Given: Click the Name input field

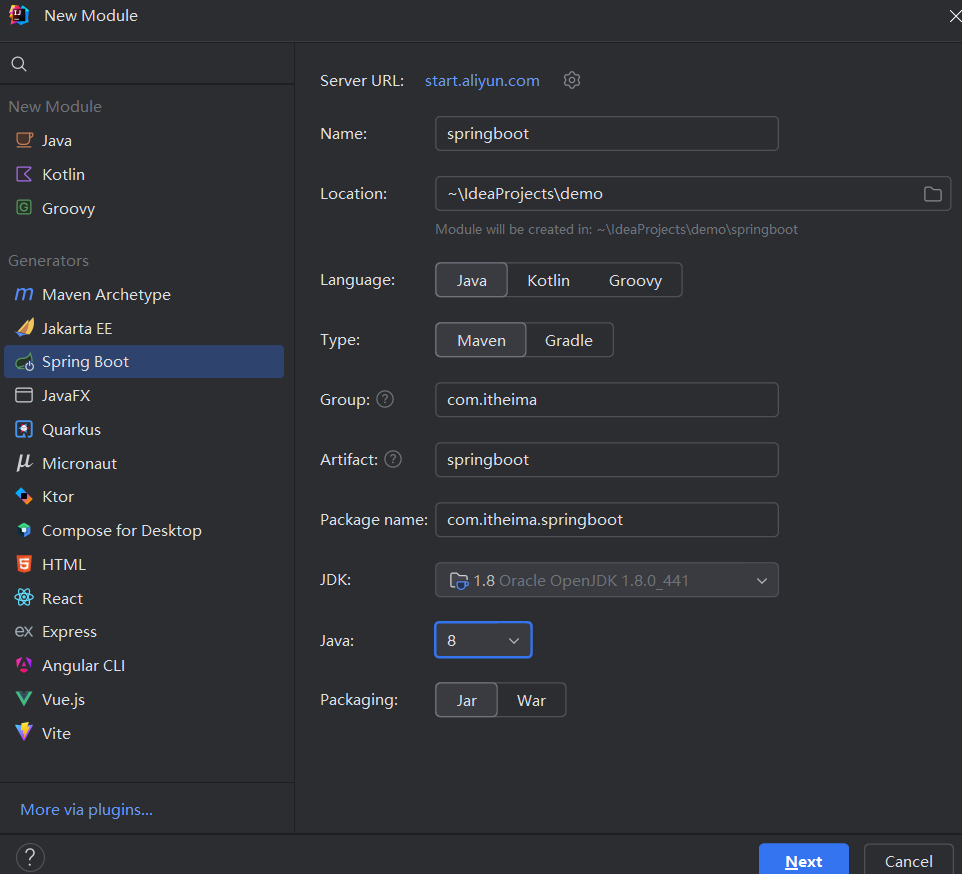Looking at the screenshot, I should point(607,134).
